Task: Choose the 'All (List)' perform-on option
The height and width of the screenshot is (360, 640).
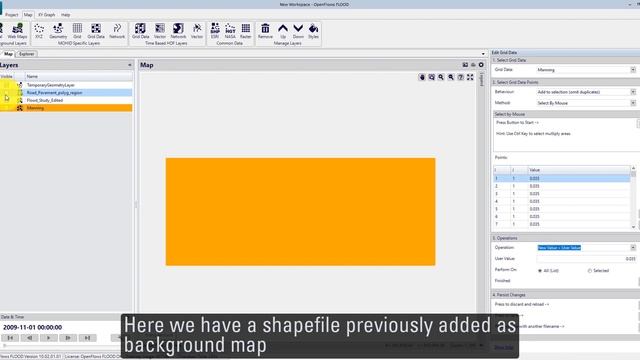Action: click(x=549, y=271)
